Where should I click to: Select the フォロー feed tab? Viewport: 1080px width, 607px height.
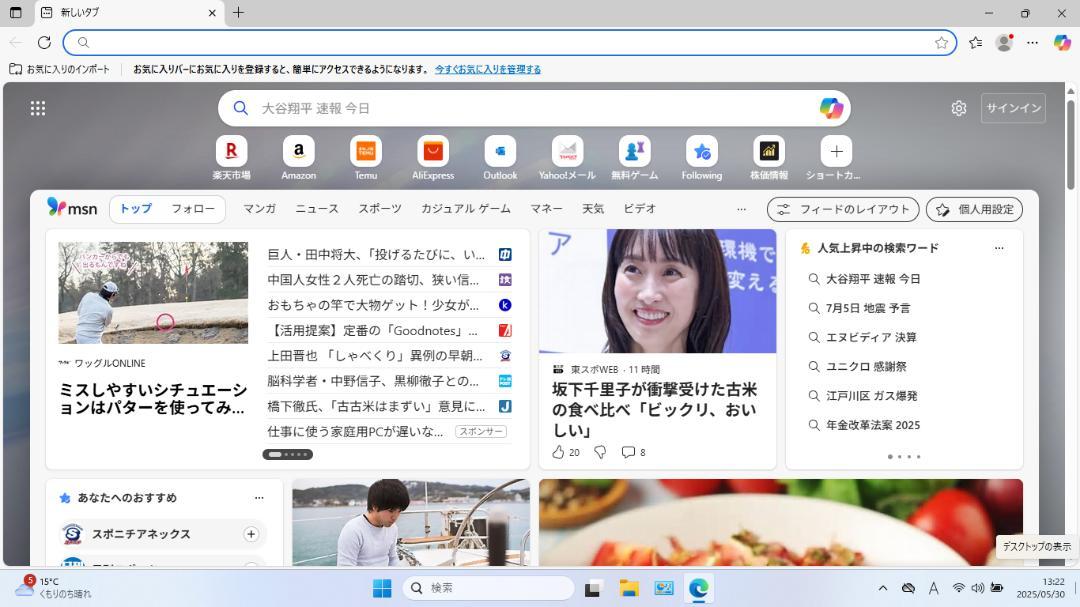193,209
